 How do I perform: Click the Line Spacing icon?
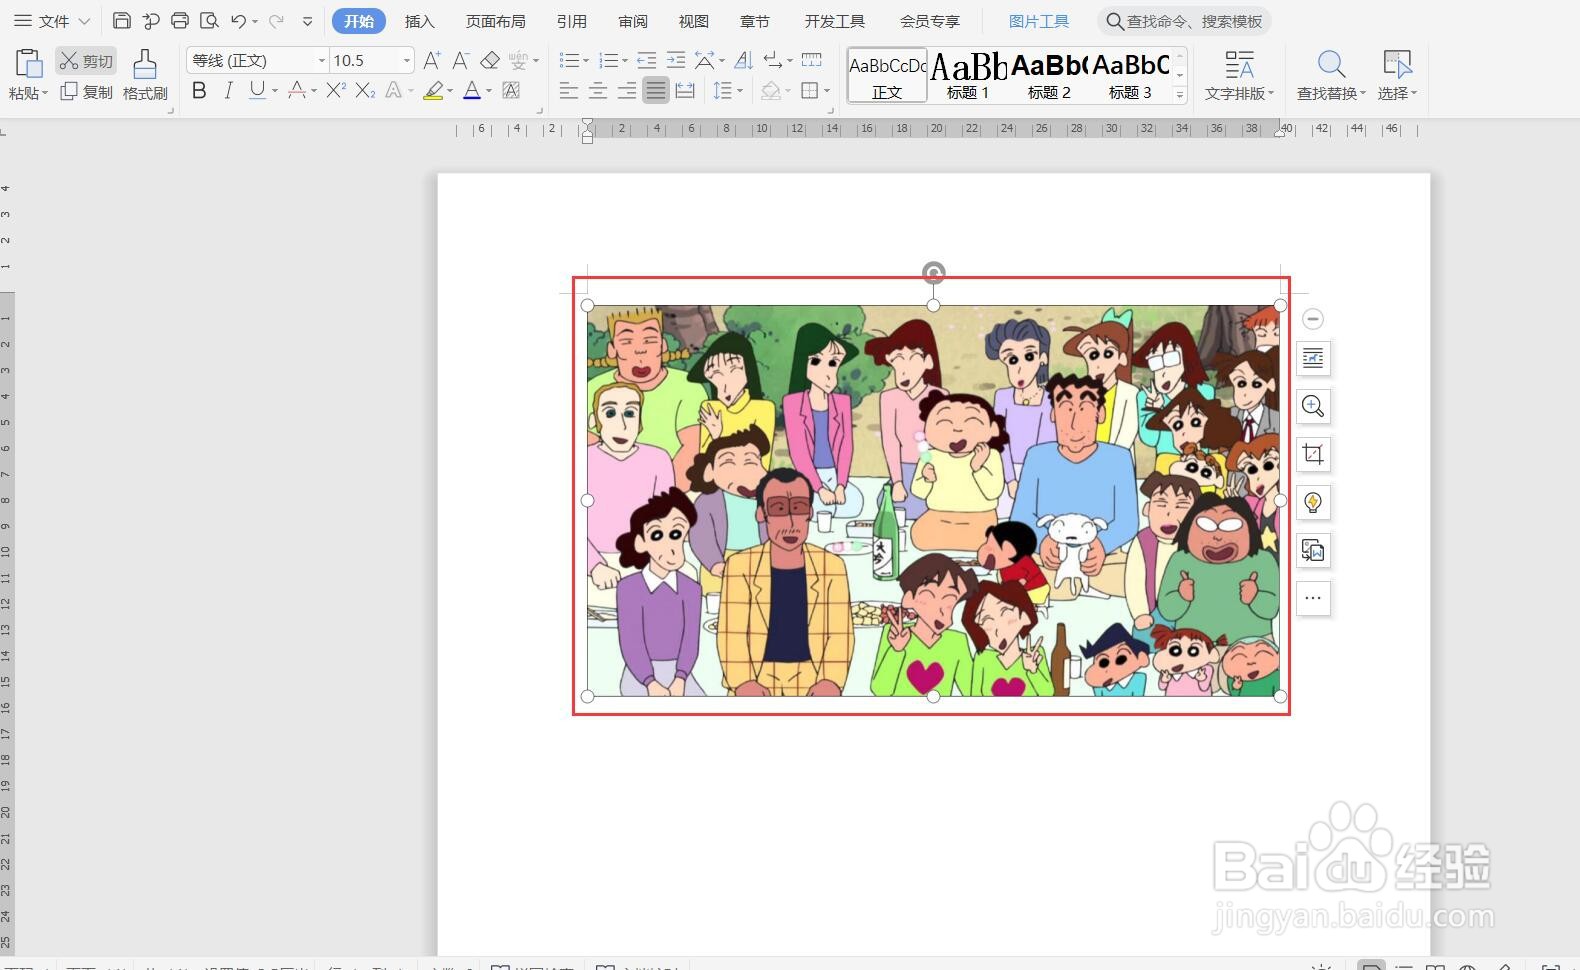pos(723,91)
